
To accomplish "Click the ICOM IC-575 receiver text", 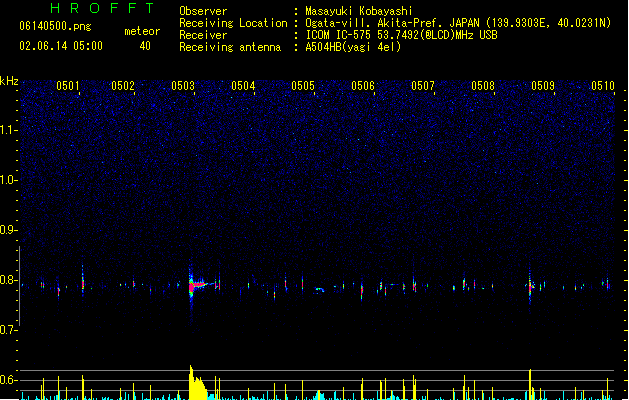I will 401,35.
